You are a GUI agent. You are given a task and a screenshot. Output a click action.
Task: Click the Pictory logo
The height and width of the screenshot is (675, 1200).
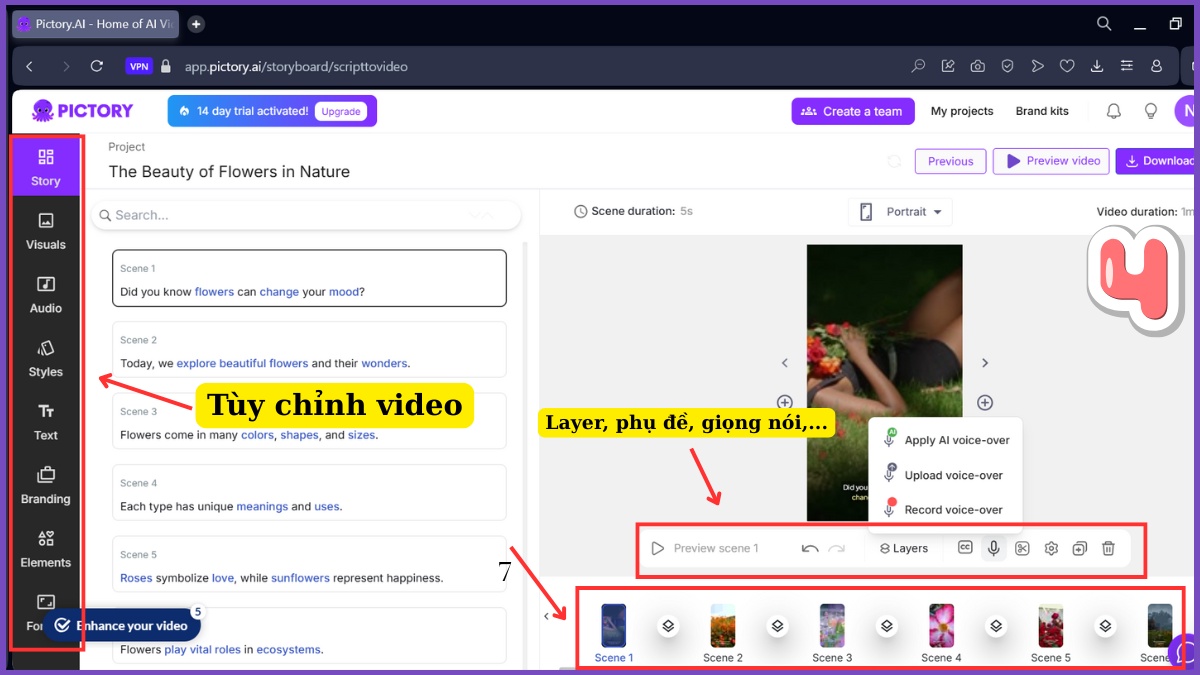click(82, 110)
